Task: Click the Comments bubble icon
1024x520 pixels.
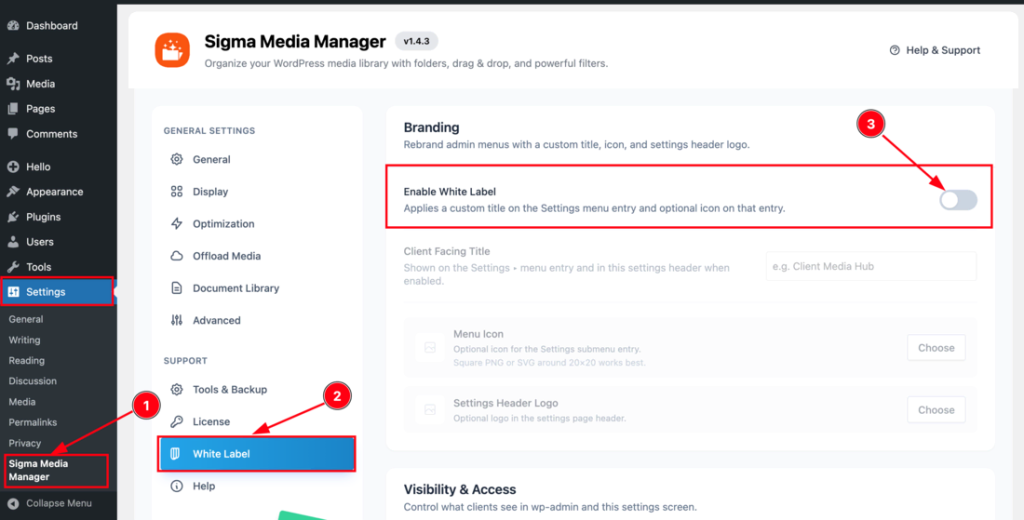Action: 13,134
